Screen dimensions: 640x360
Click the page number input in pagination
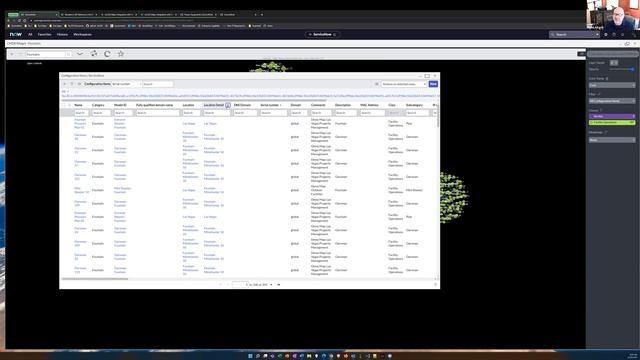[240, 284]
